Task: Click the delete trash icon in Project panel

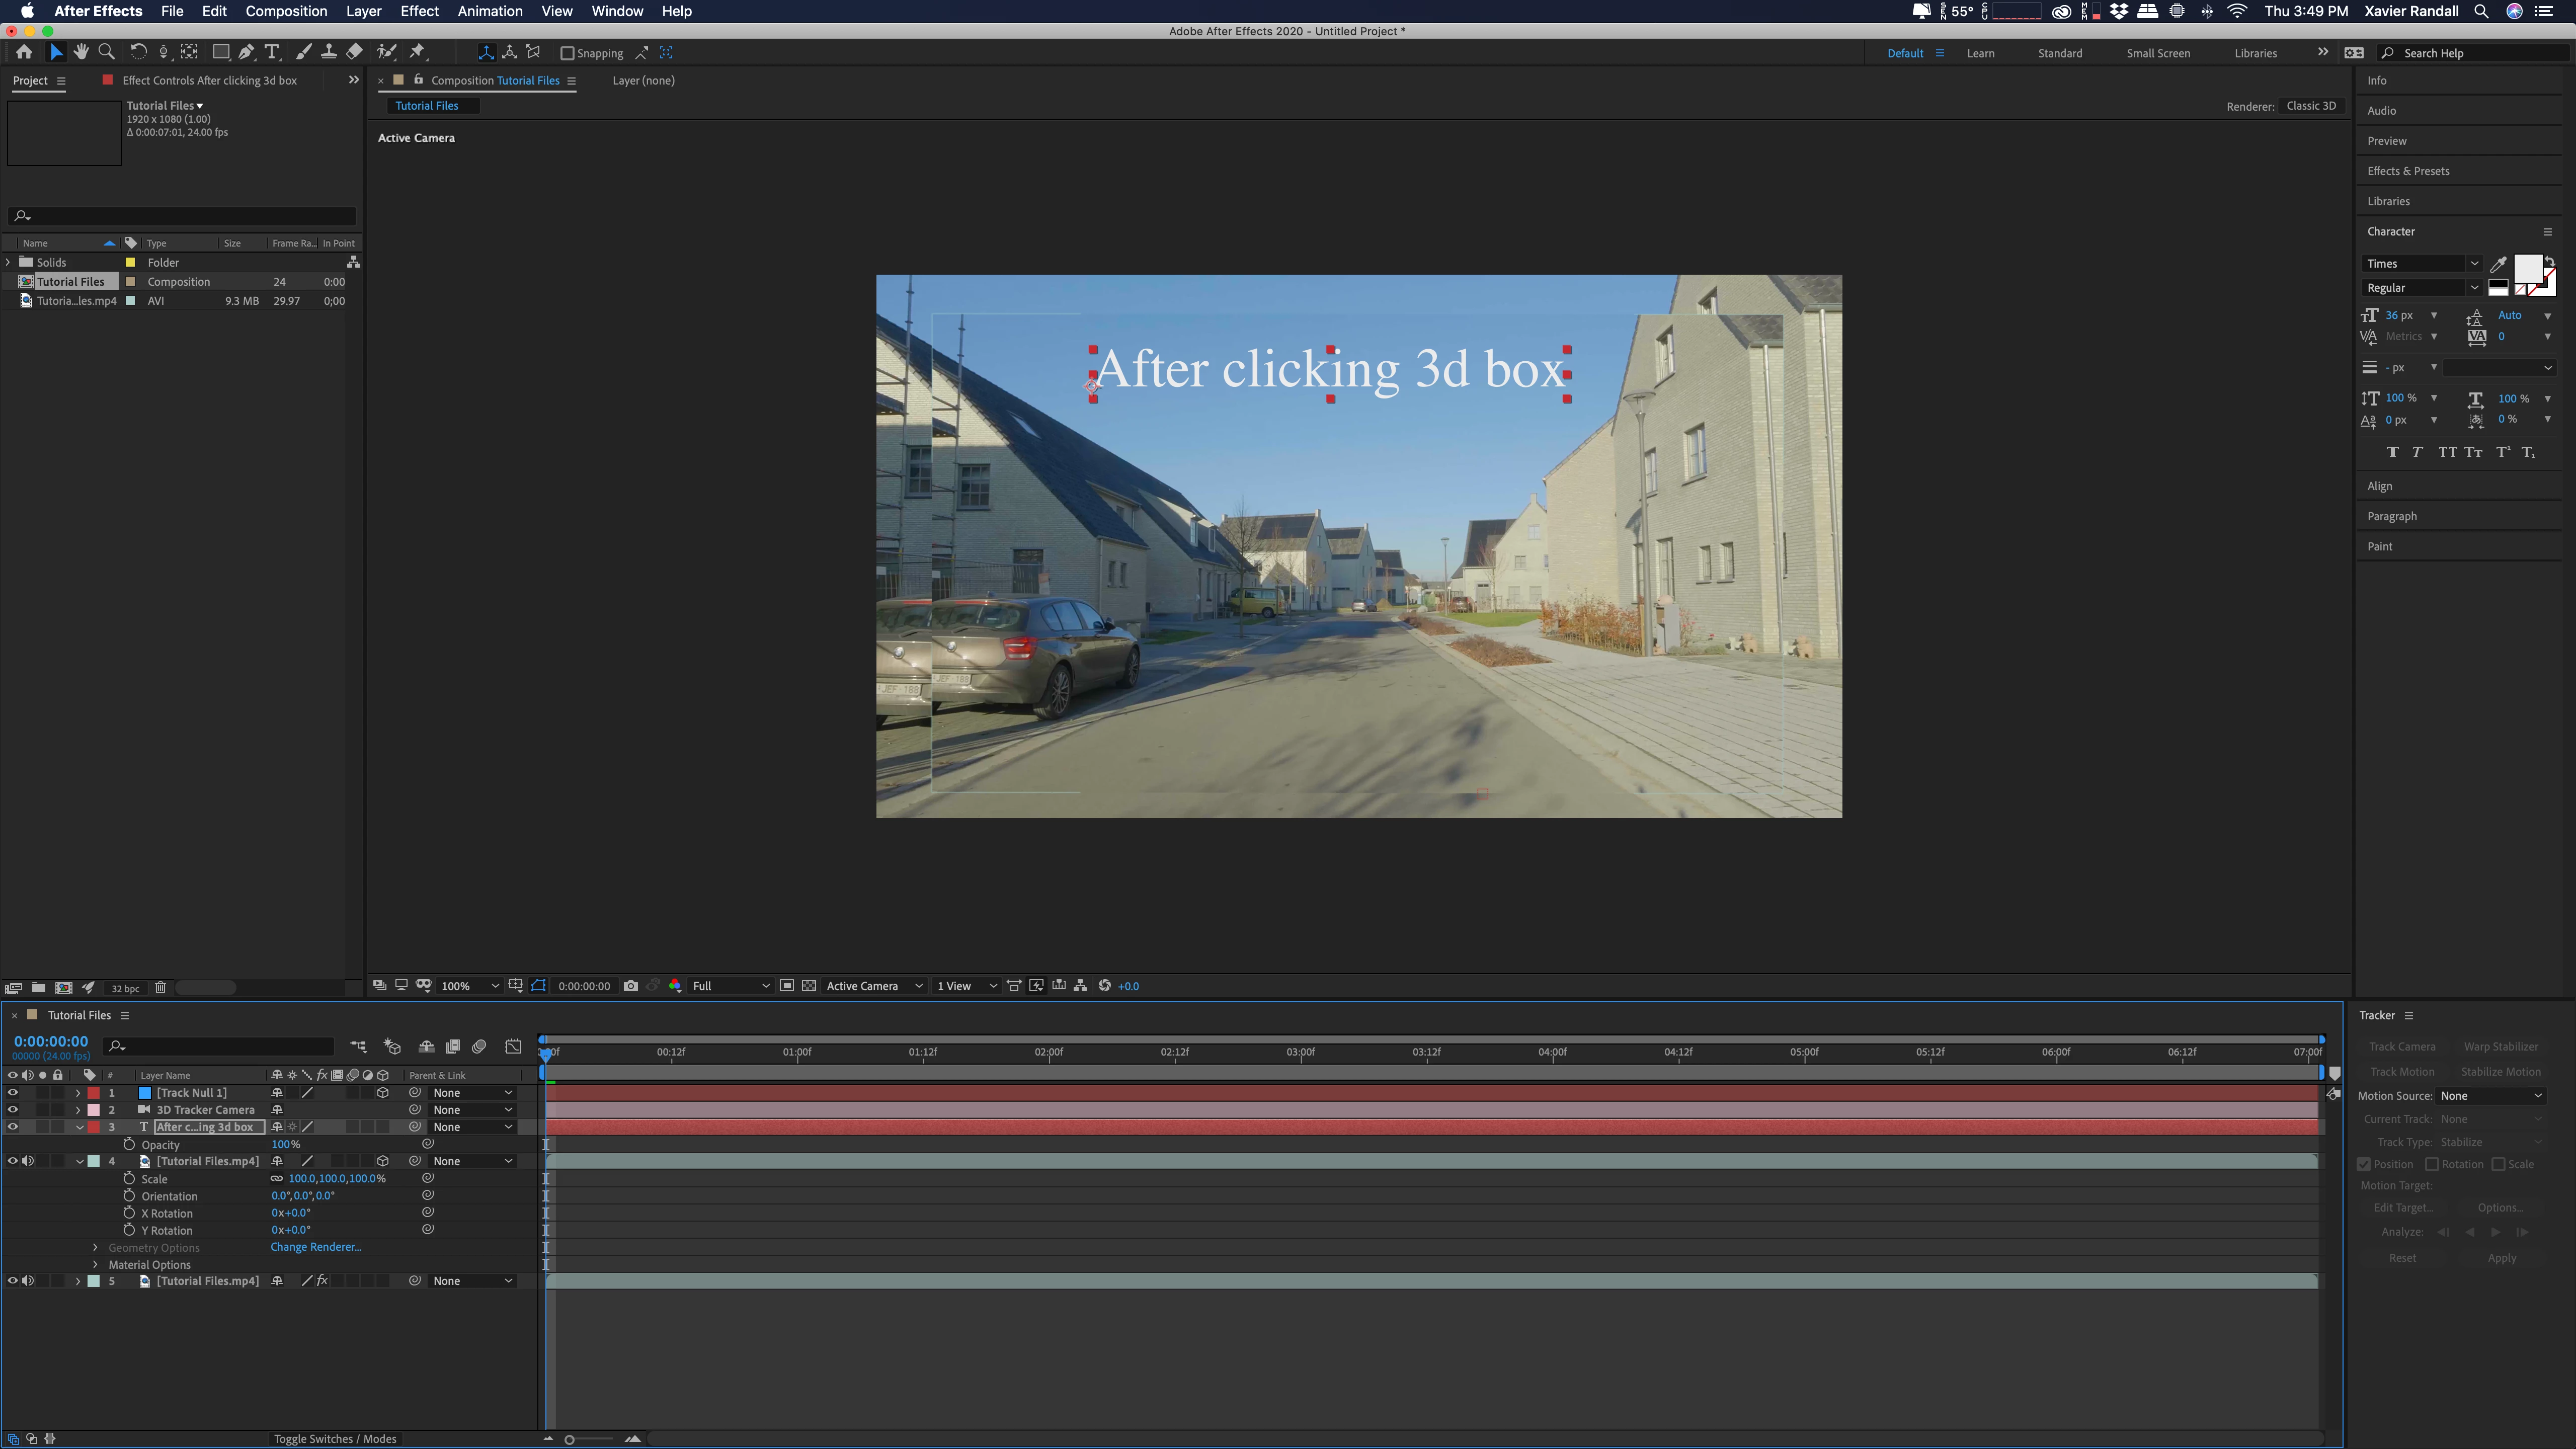Action: (x=160, y=988)
